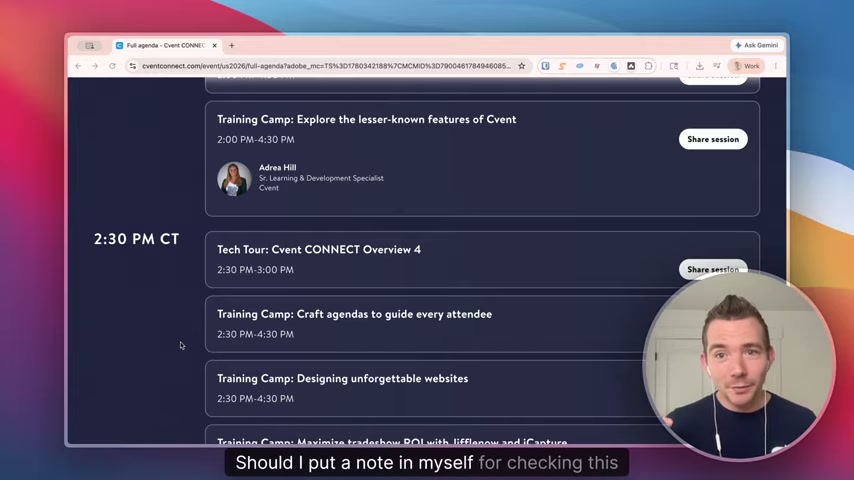Open the black square extension icon
The image size is (854, 480).
(631, 66)
